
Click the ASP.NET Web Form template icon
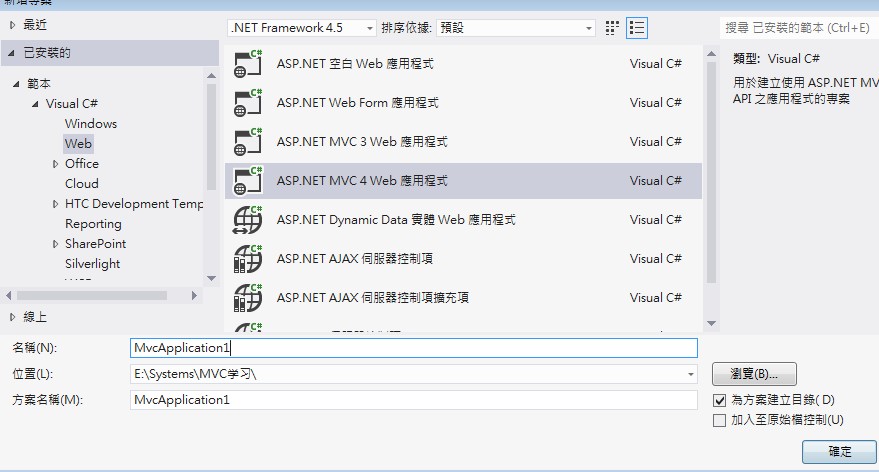point(248,103)
